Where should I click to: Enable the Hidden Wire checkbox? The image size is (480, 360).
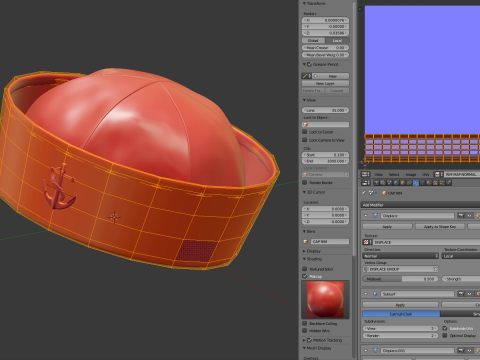305,331
